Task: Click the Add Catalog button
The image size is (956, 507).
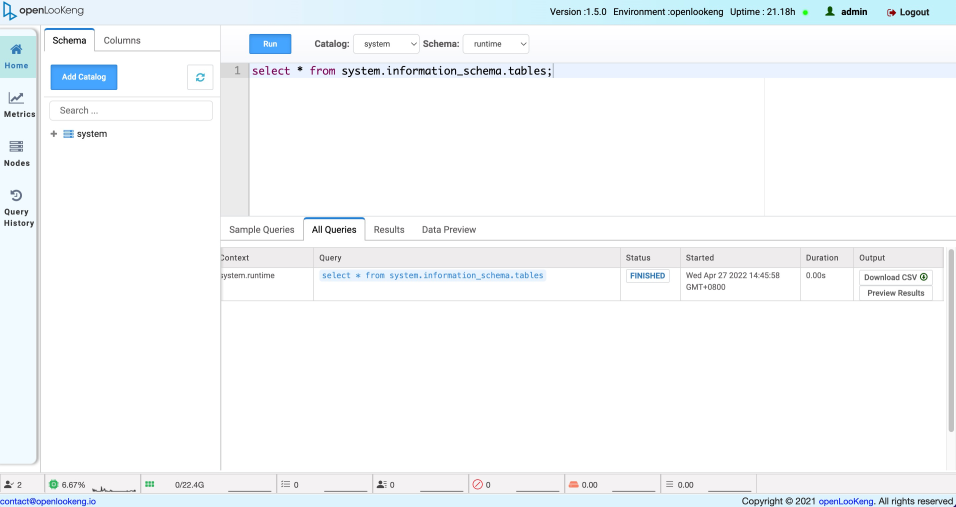Action: [x=84, y=77]
